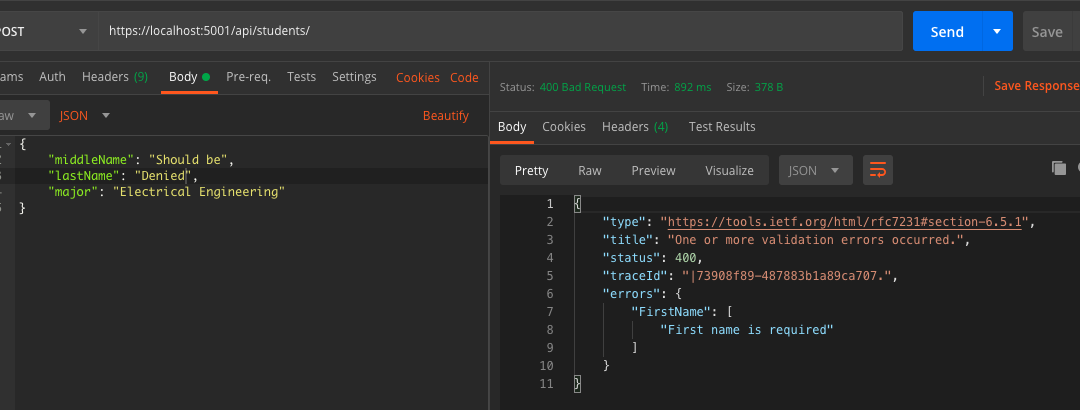The image size is (1080, 410).
Task: Switch response view to Preview
Action: [x=653, y=170]
